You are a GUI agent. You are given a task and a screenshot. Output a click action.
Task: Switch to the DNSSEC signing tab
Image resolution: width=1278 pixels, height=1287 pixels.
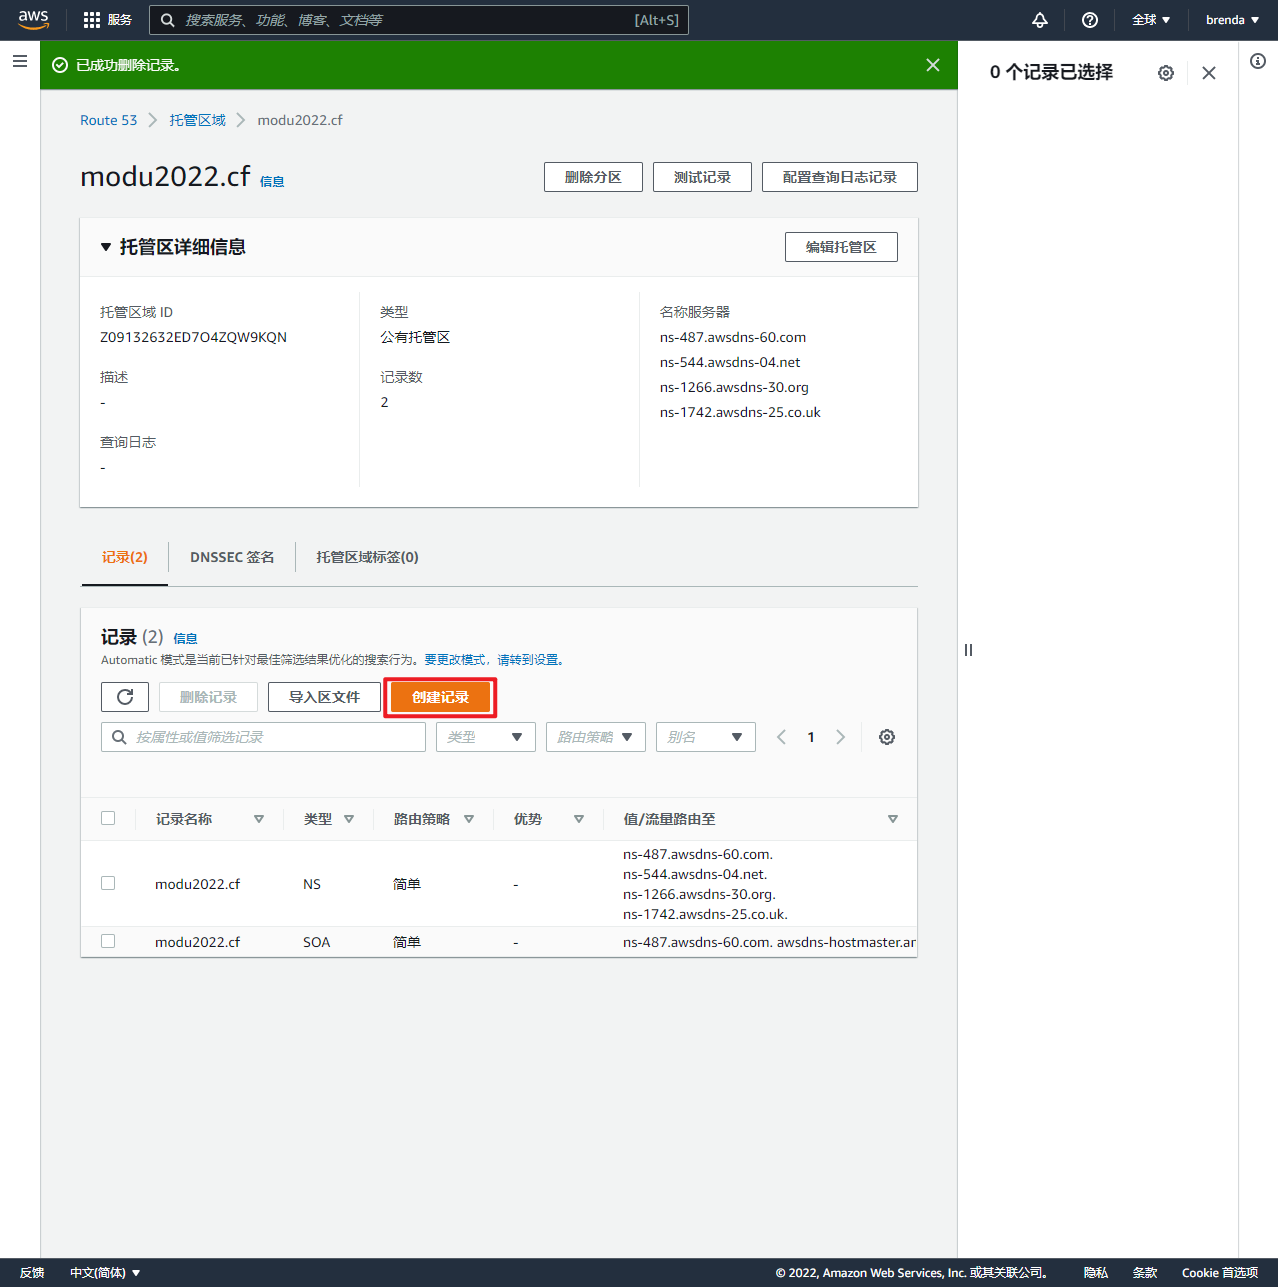point(232,557)
